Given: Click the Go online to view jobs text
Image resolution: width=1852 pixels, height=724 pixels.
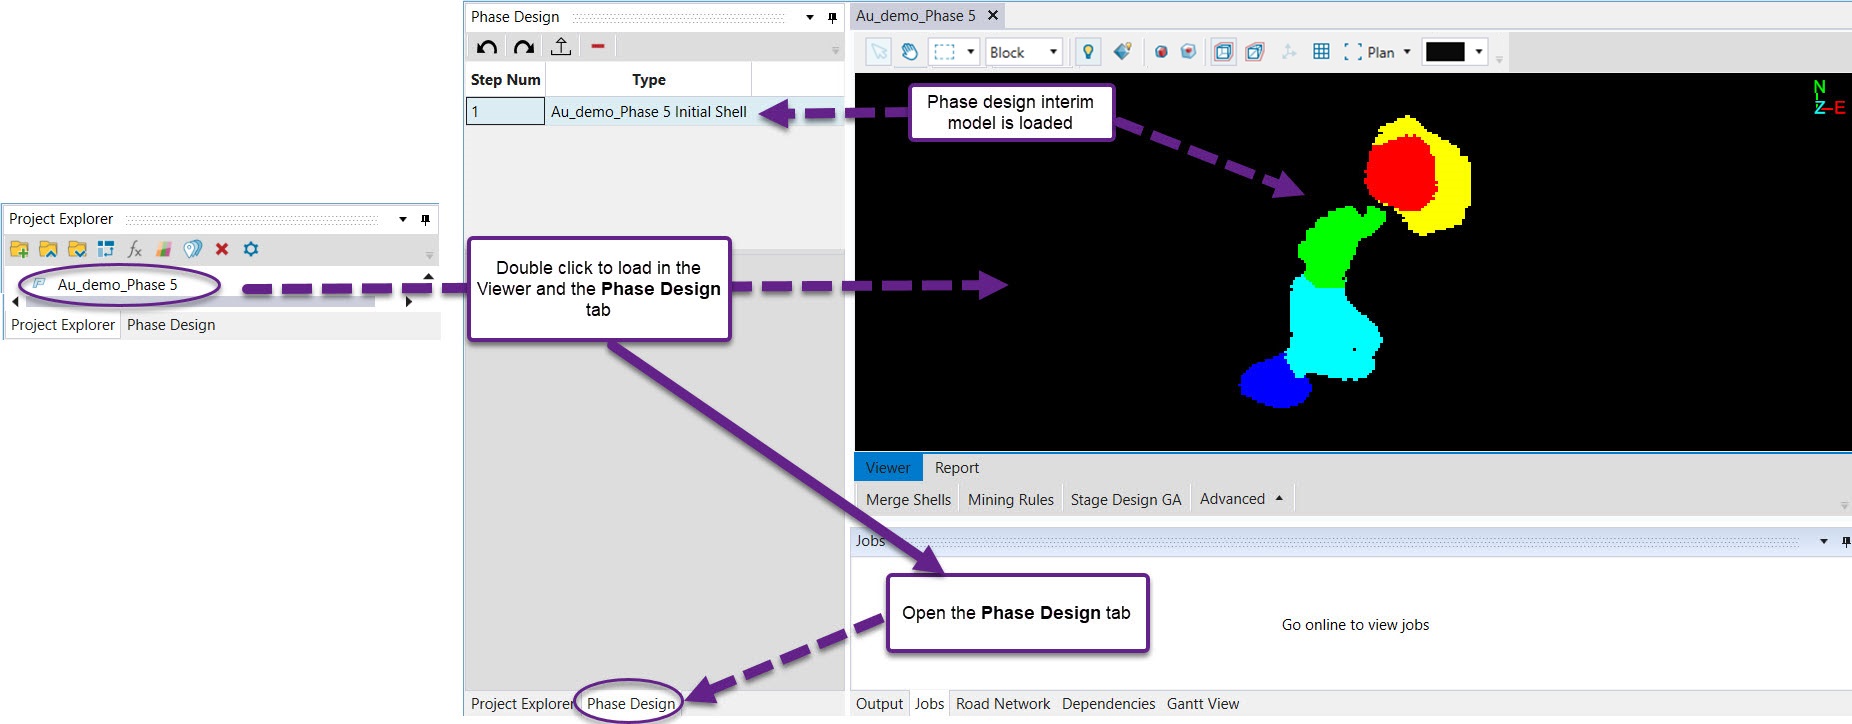Looking at the screenshot, I should pyautogui.click(x=1355, y=625).
